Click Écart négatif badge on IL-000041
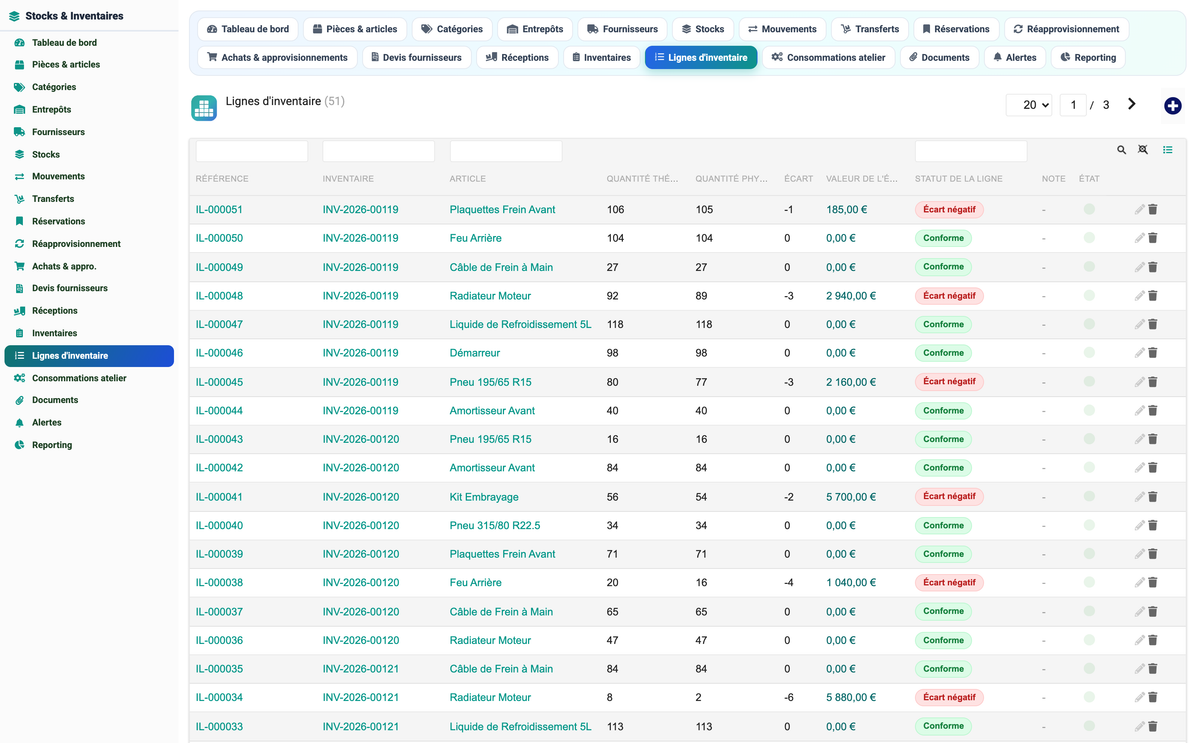The image size is (1200, 743). click(x=949, y=497)
